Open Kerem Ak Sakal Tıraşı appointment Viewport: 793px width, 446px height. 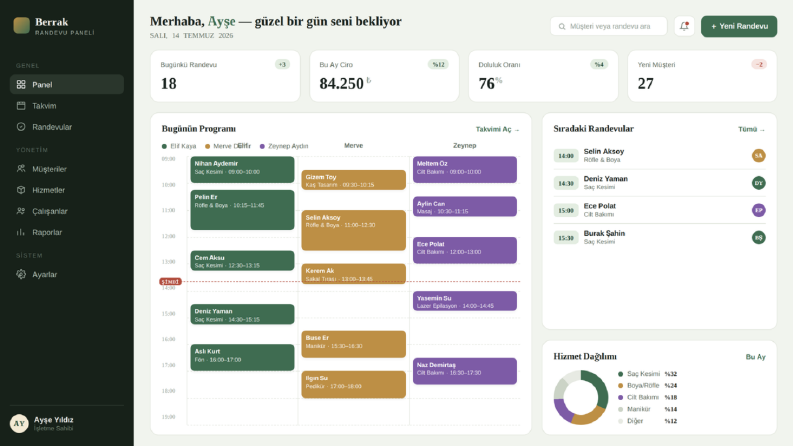click(x=354, y=274)
